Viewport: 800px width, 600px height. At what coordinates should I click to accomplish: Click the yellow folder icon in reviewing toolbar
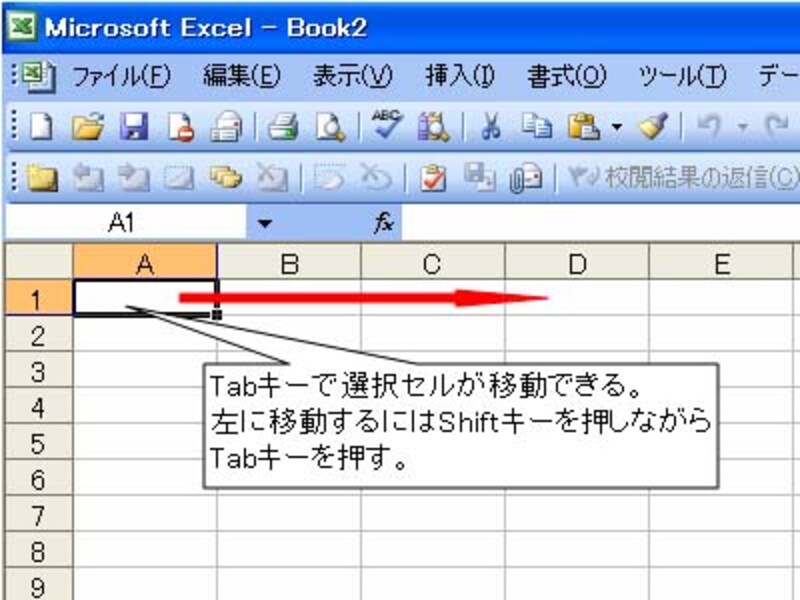coord(42,178)
